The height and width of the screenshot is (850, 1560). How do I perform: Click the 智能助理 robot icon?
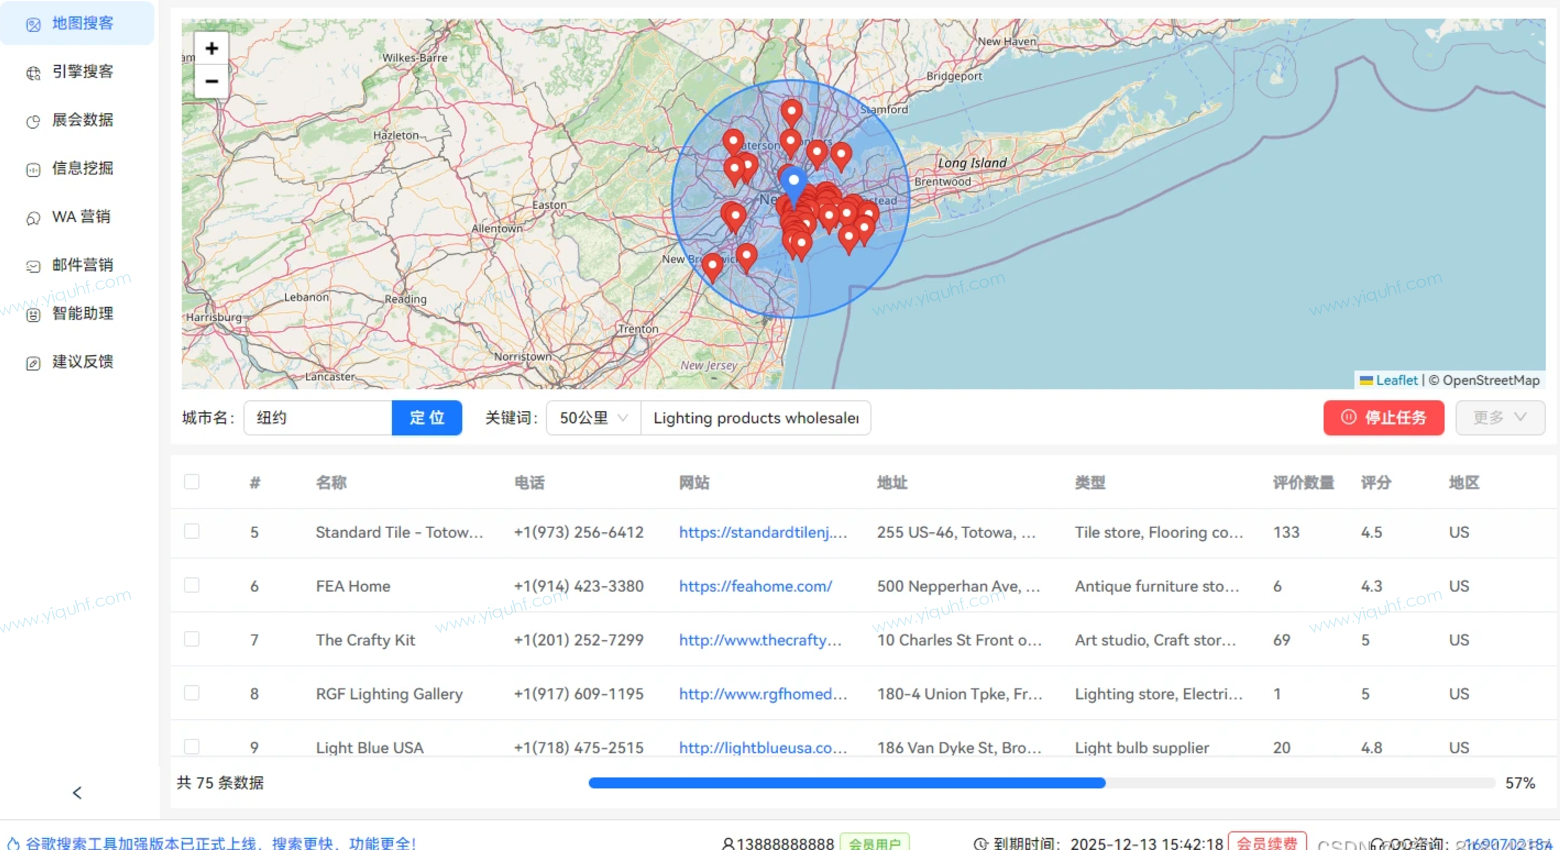click(33, 314)
